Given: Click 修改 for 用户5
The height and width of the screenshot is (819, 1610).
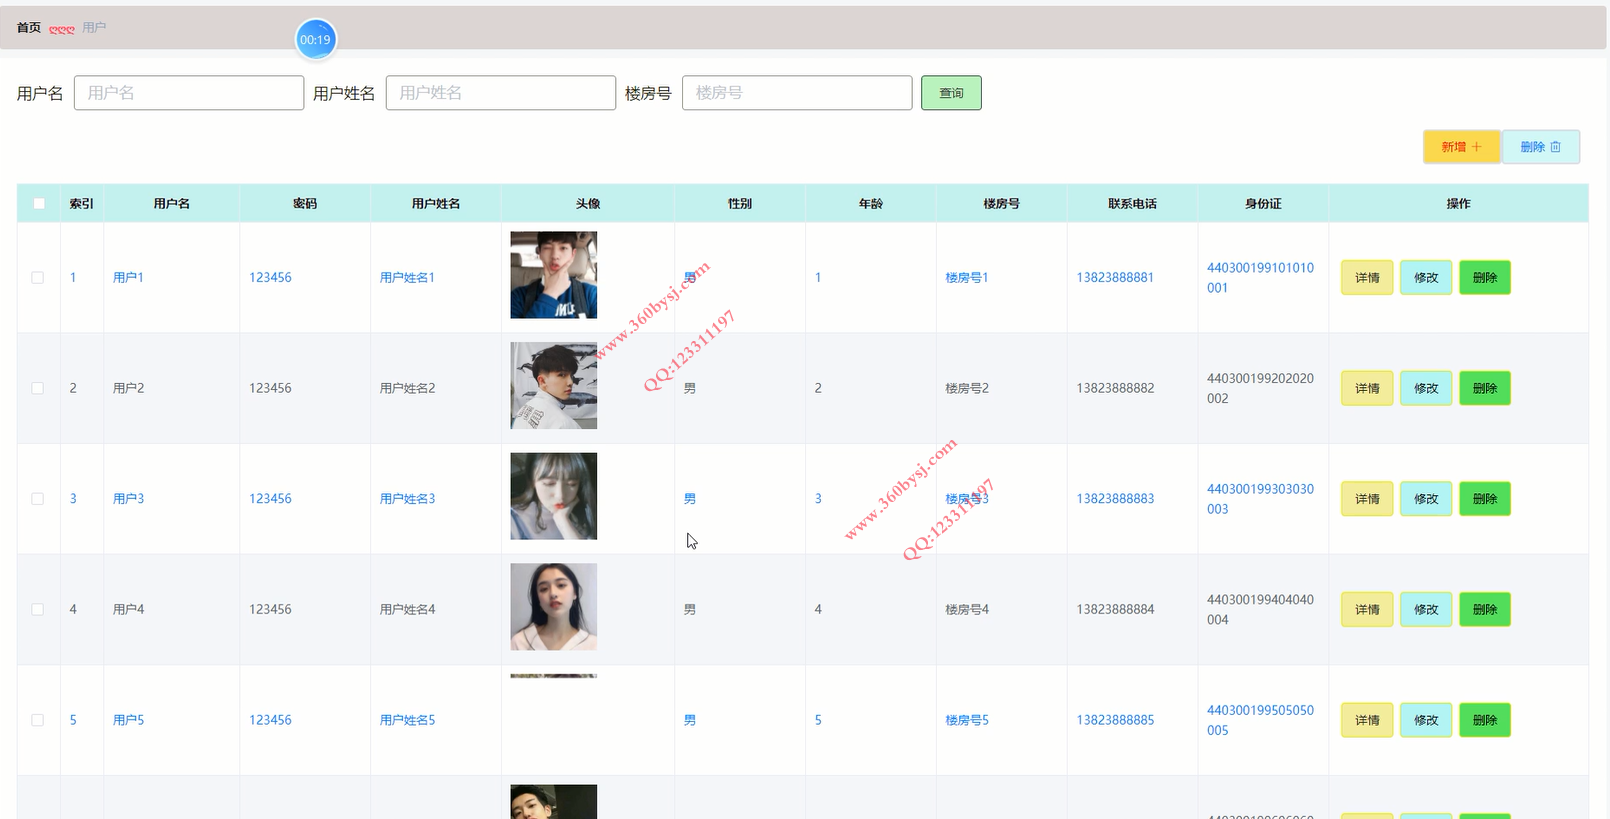Looking at the screenshot, I should coord(1426,720).
